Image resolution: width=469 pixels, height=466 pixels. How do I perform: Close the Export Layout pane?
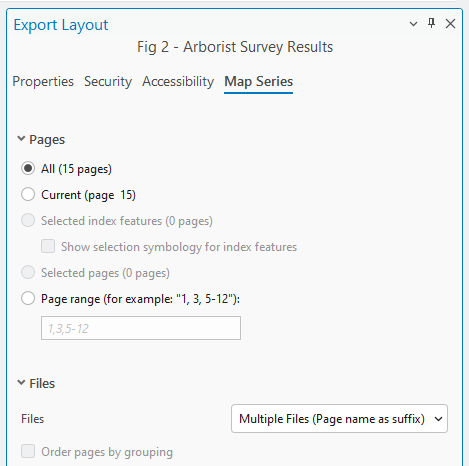coord(450,24)
